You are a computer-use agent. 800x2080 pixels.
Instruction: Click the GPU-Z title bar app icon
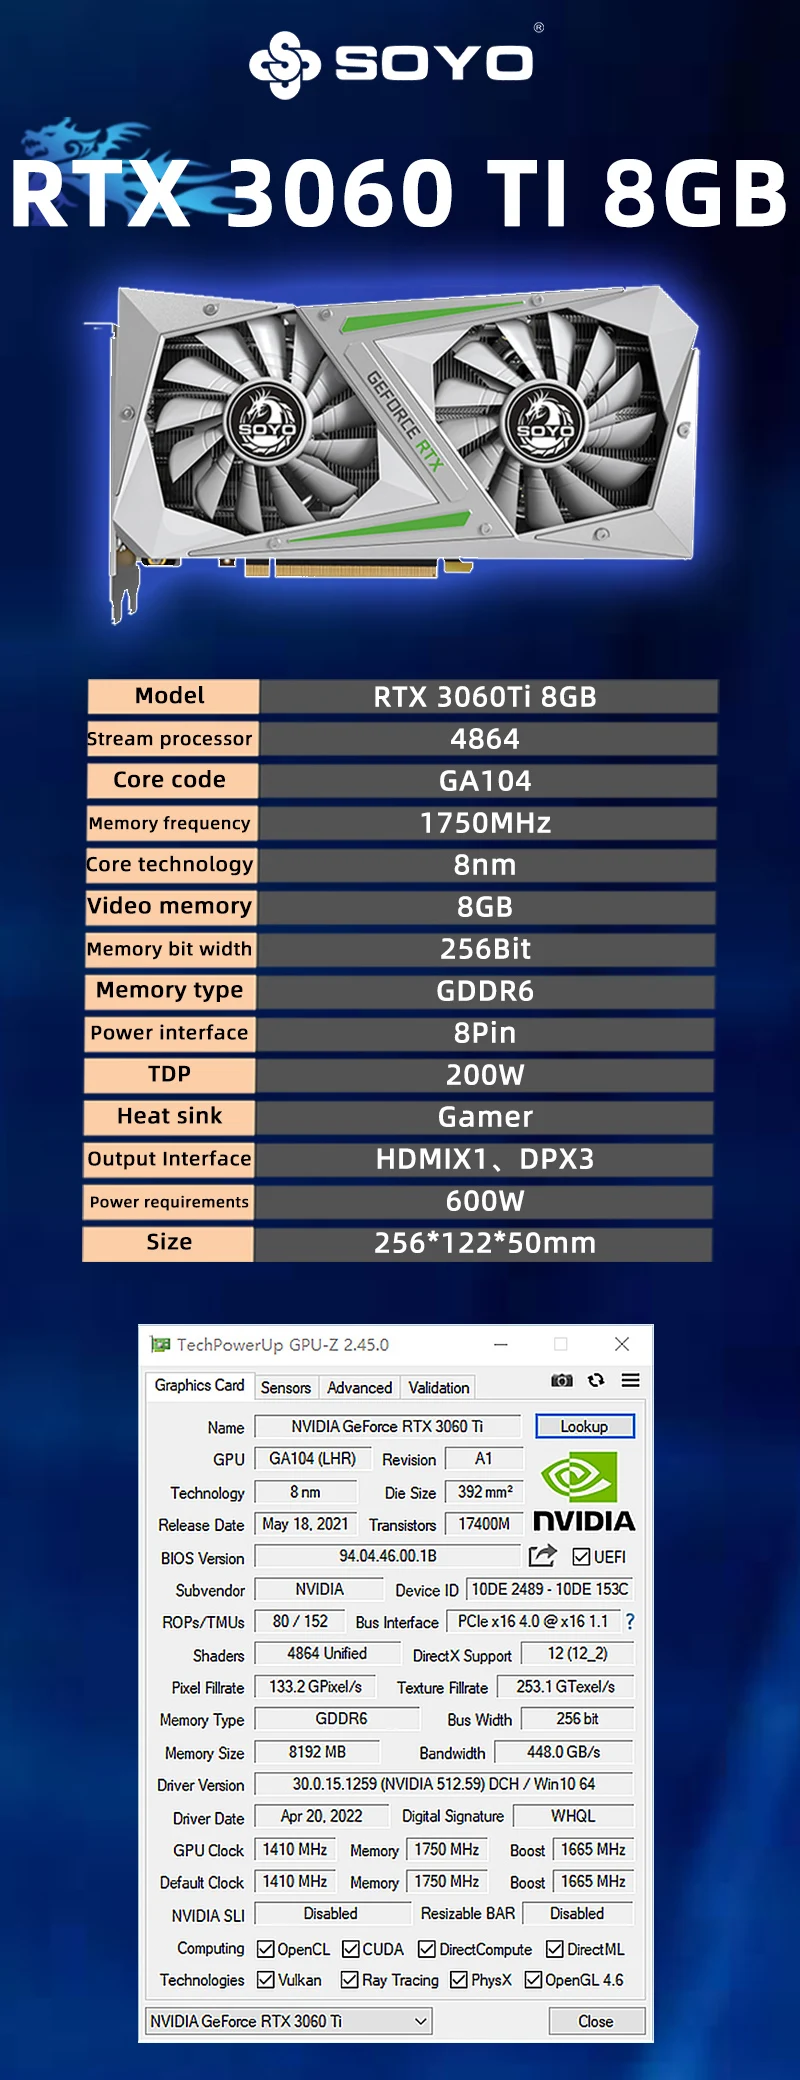coord(160,1345)
